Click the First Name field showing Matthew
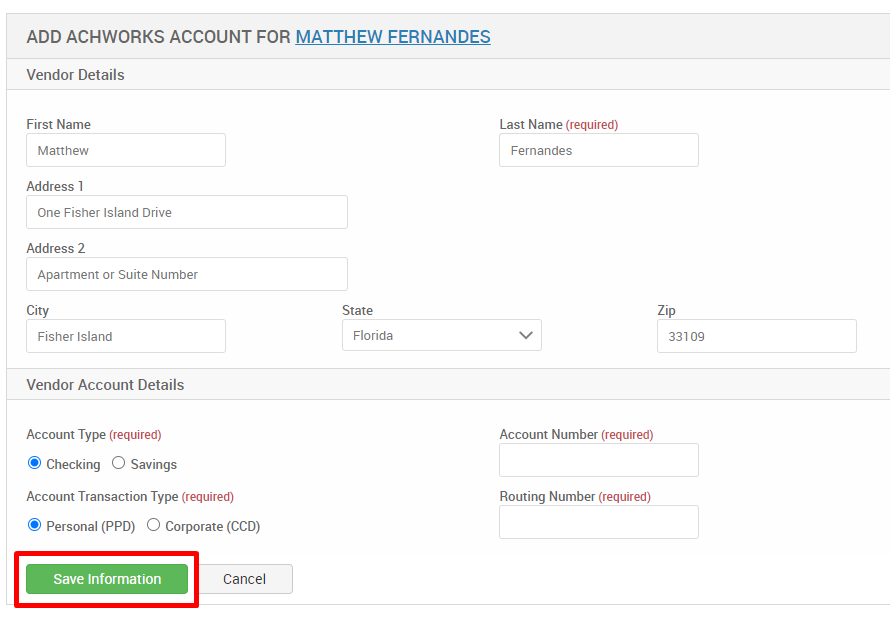 point(125,150)
